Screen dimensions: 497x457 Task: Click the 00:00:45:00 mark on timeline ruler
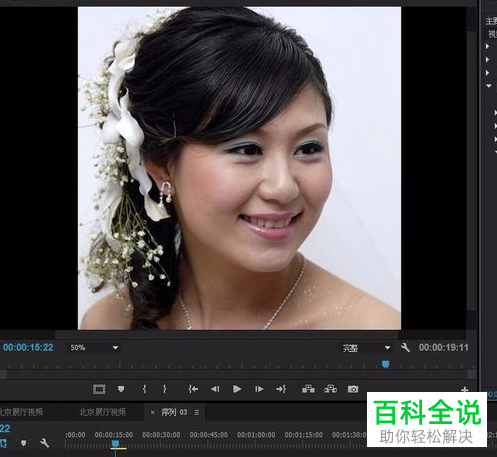[209, 435]
